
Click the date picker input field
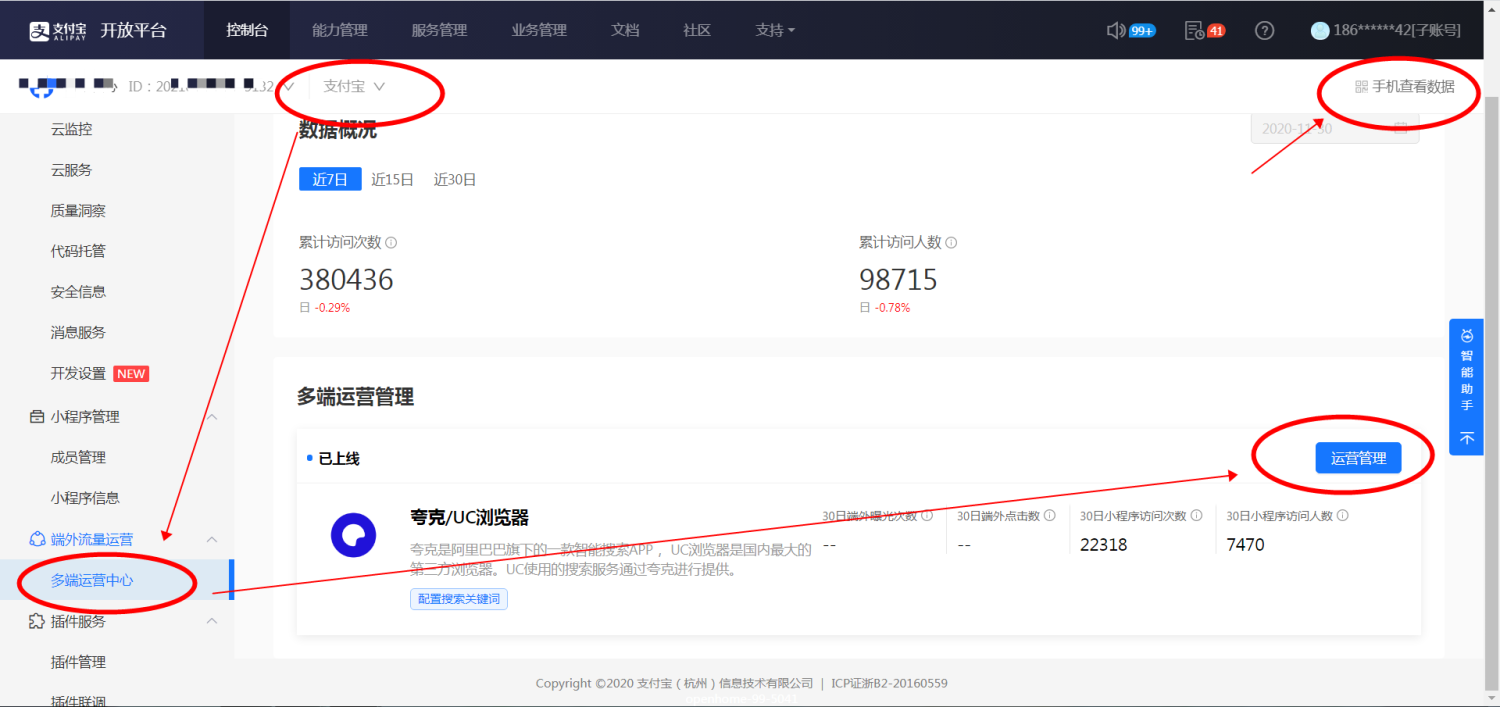coord(1334,129)
